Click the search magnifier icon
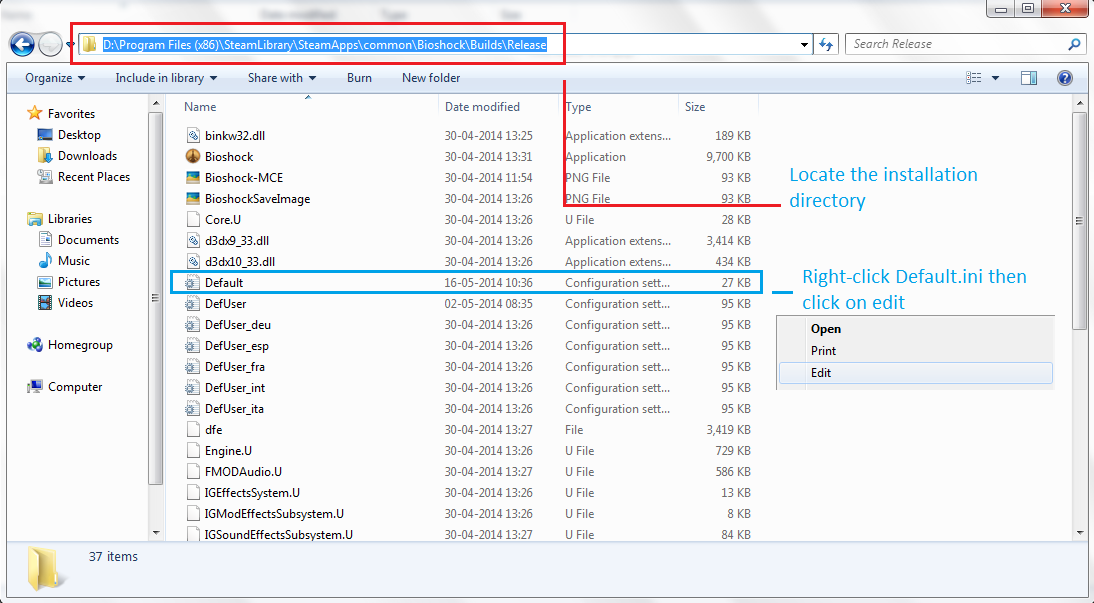This screenshot has width=1094, height=603. coord(1074,44)
